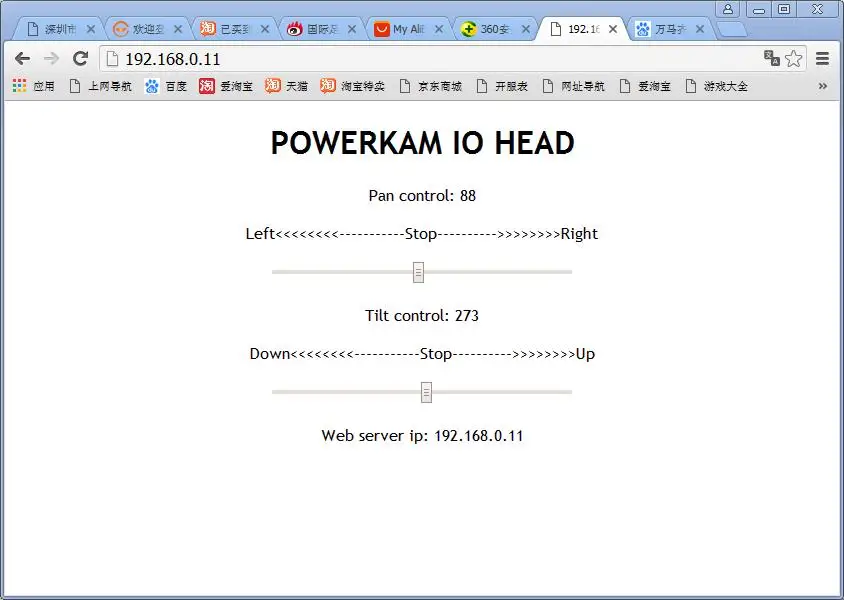The width and height of the screenshot is (844, 600).
Task: Open the 上网导航 bookmark
Action: pyautogui.click(x=101, y=86)
